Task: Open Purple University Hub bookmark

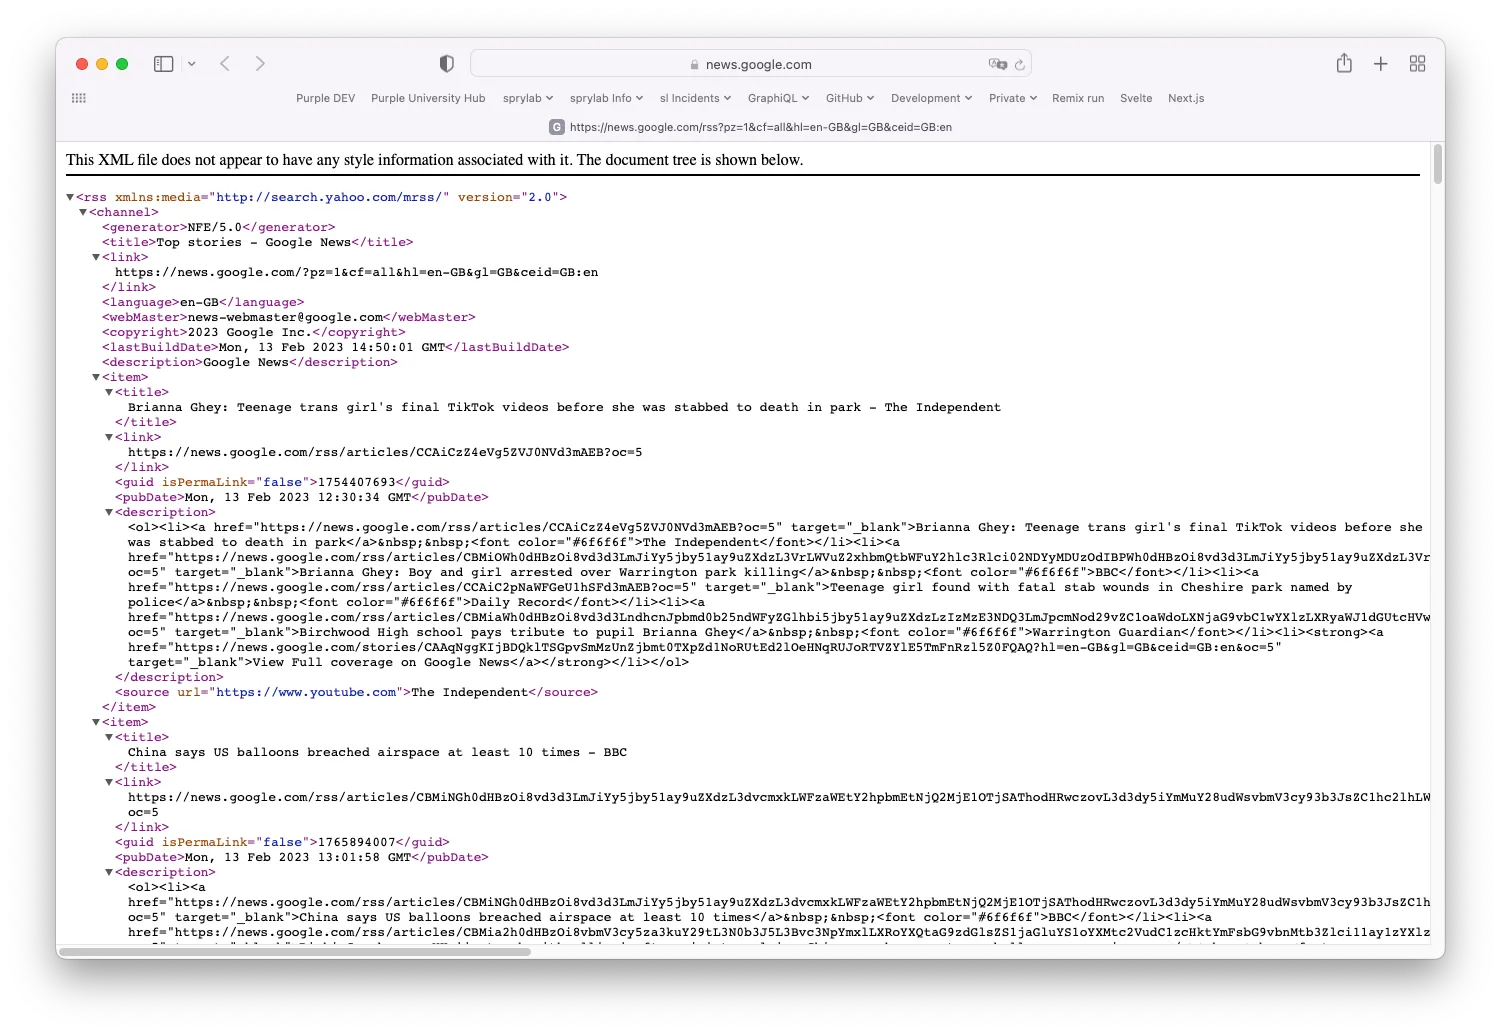Action: (x=428, y=98)
